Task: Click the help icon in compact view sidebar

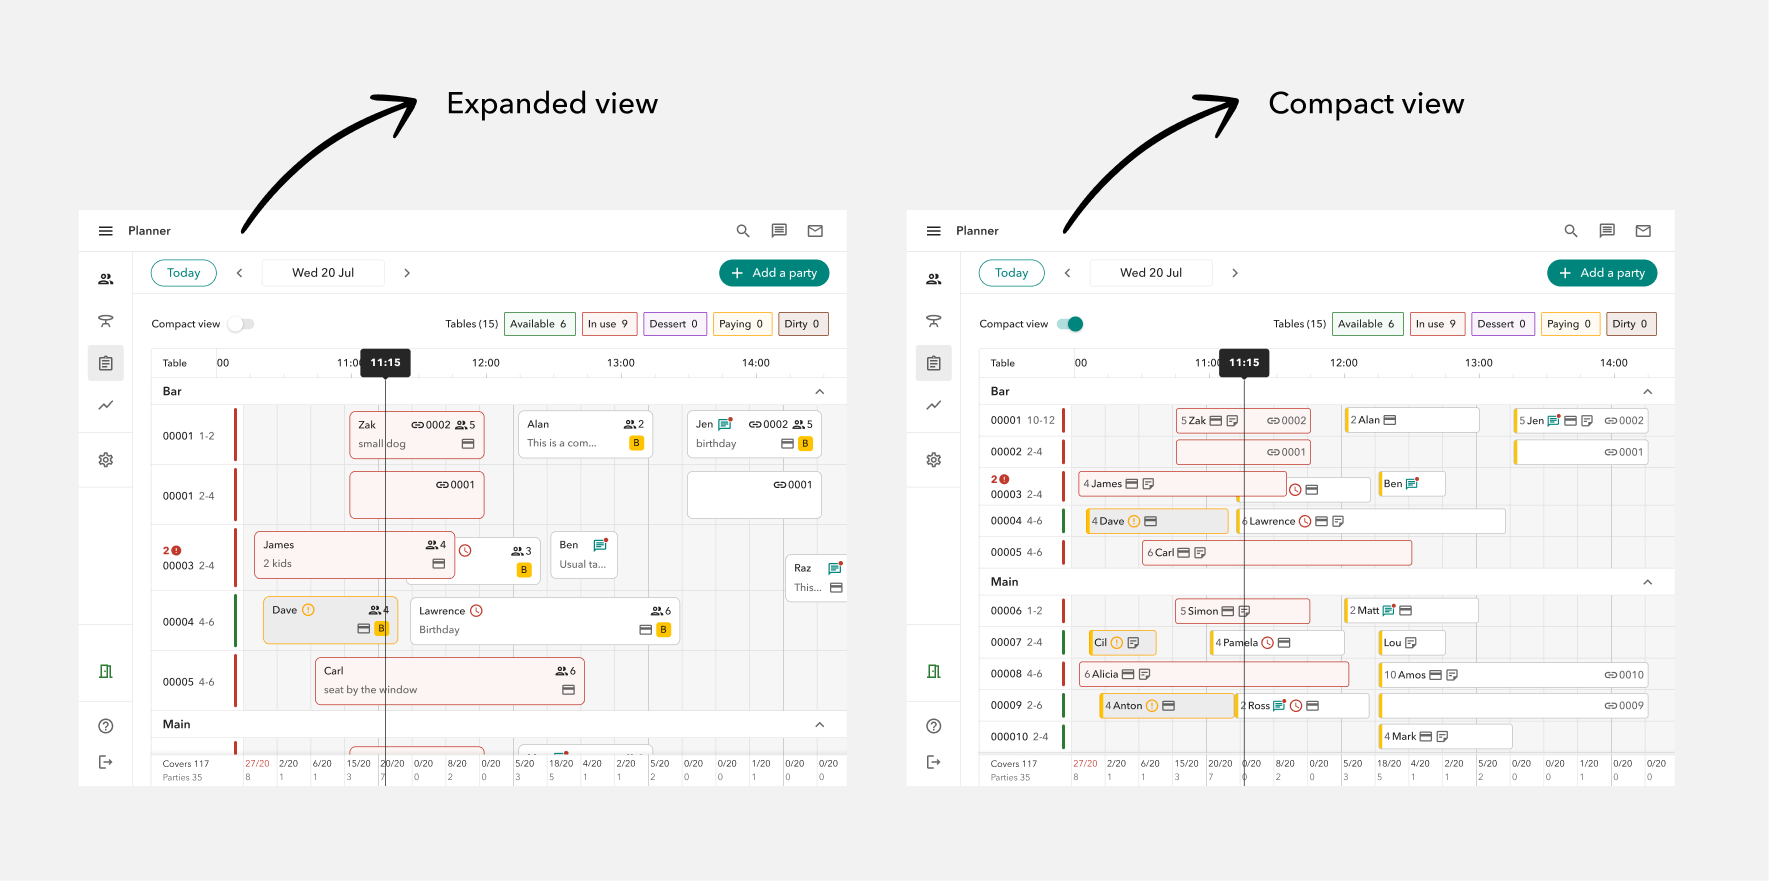Action: (933, 726)
